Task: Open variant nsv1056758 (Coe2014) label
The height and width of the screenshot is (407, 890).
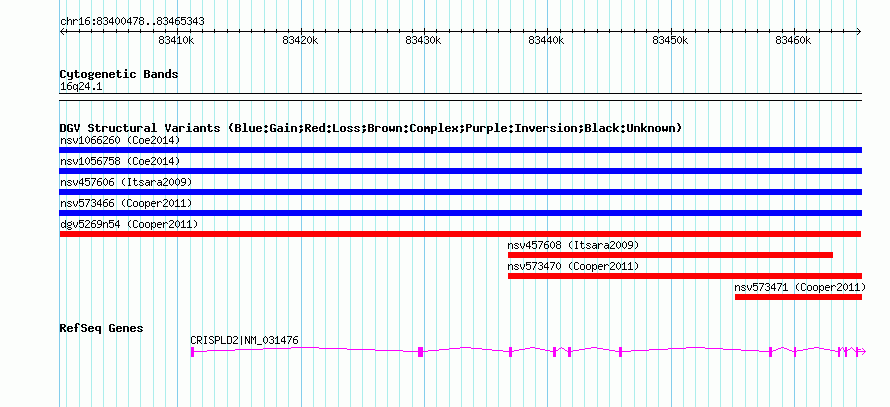Action: [x=120, y=162]
